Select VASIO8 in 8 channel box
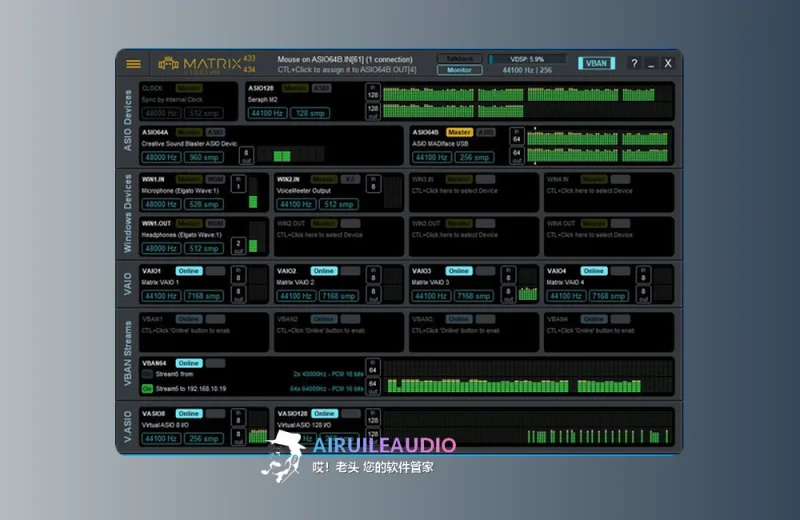This screenshot has height=520, width=800. click(x=238, y=417)
